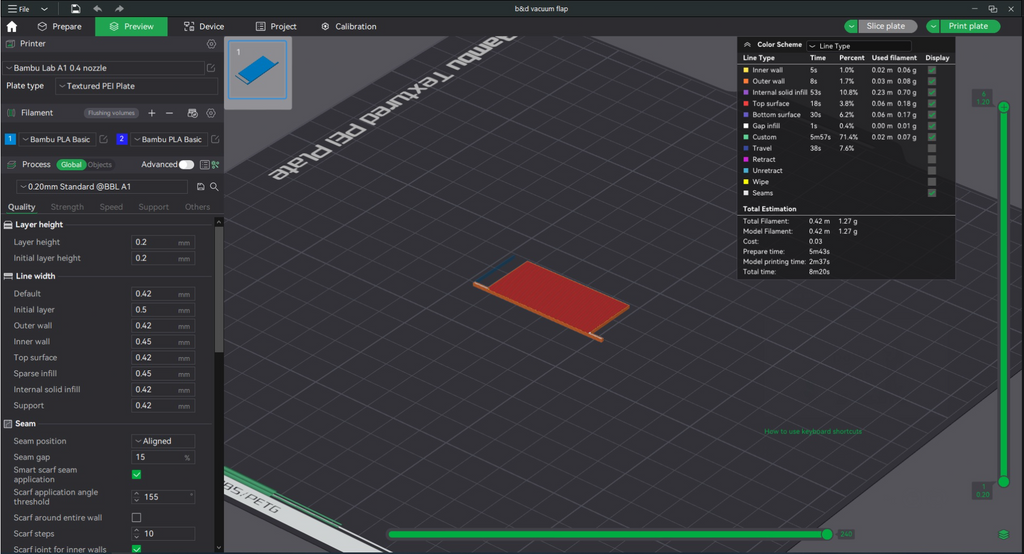Open filament settings gear icon
The width and height of the screenshot is (1024, 554).
tap(211, 113)
